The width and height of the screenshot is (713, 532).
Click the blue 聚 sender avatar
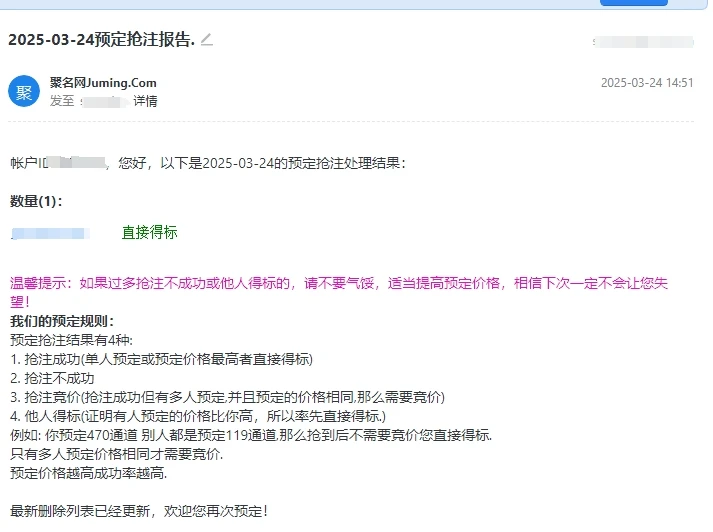point(24,91)
